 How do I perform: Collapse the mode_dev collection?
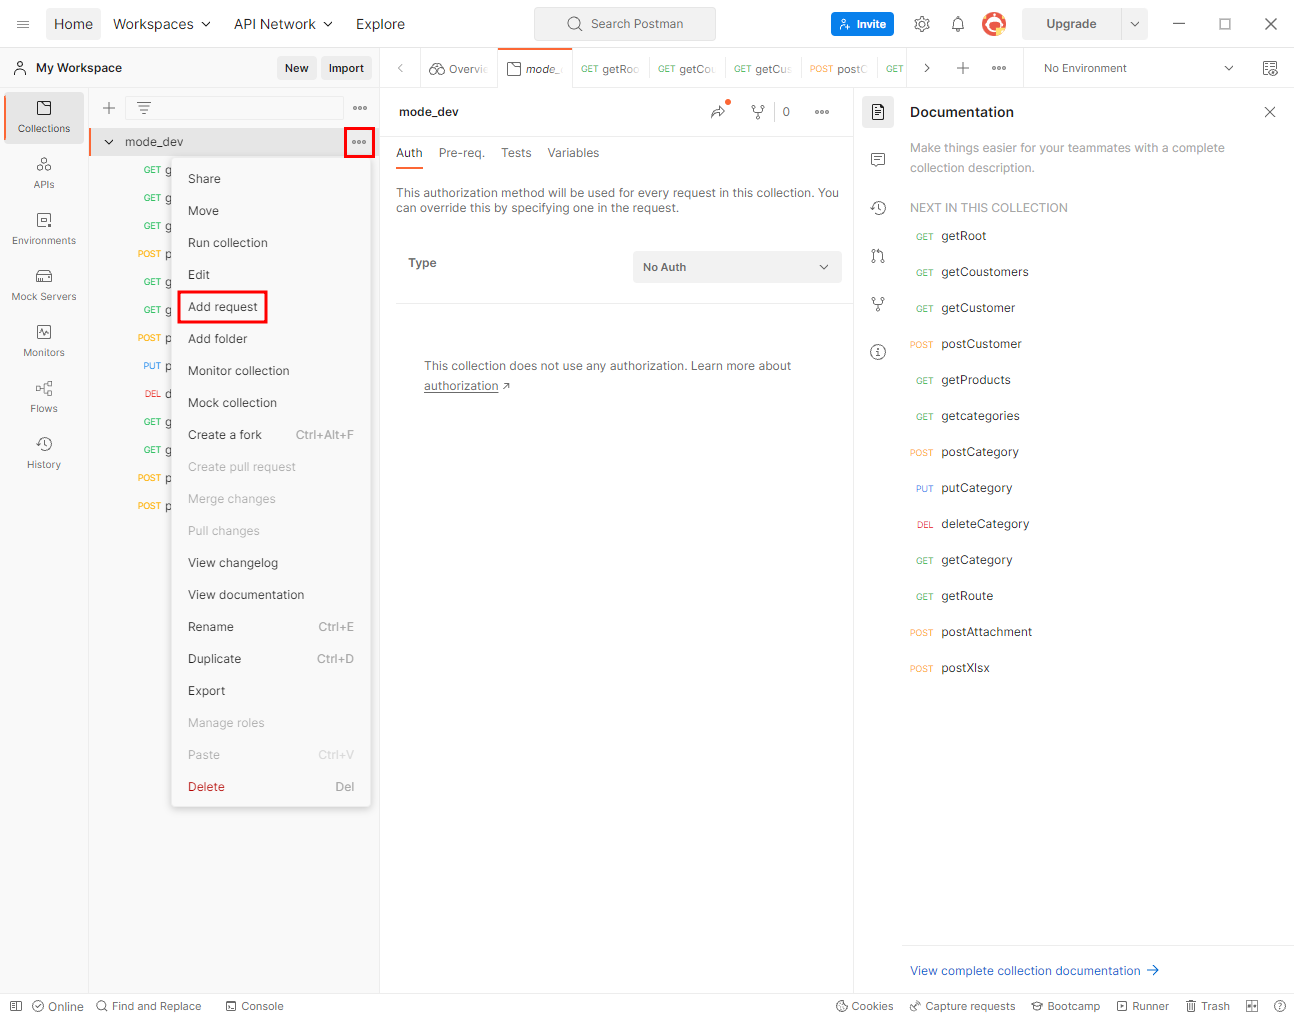(109, 142)
